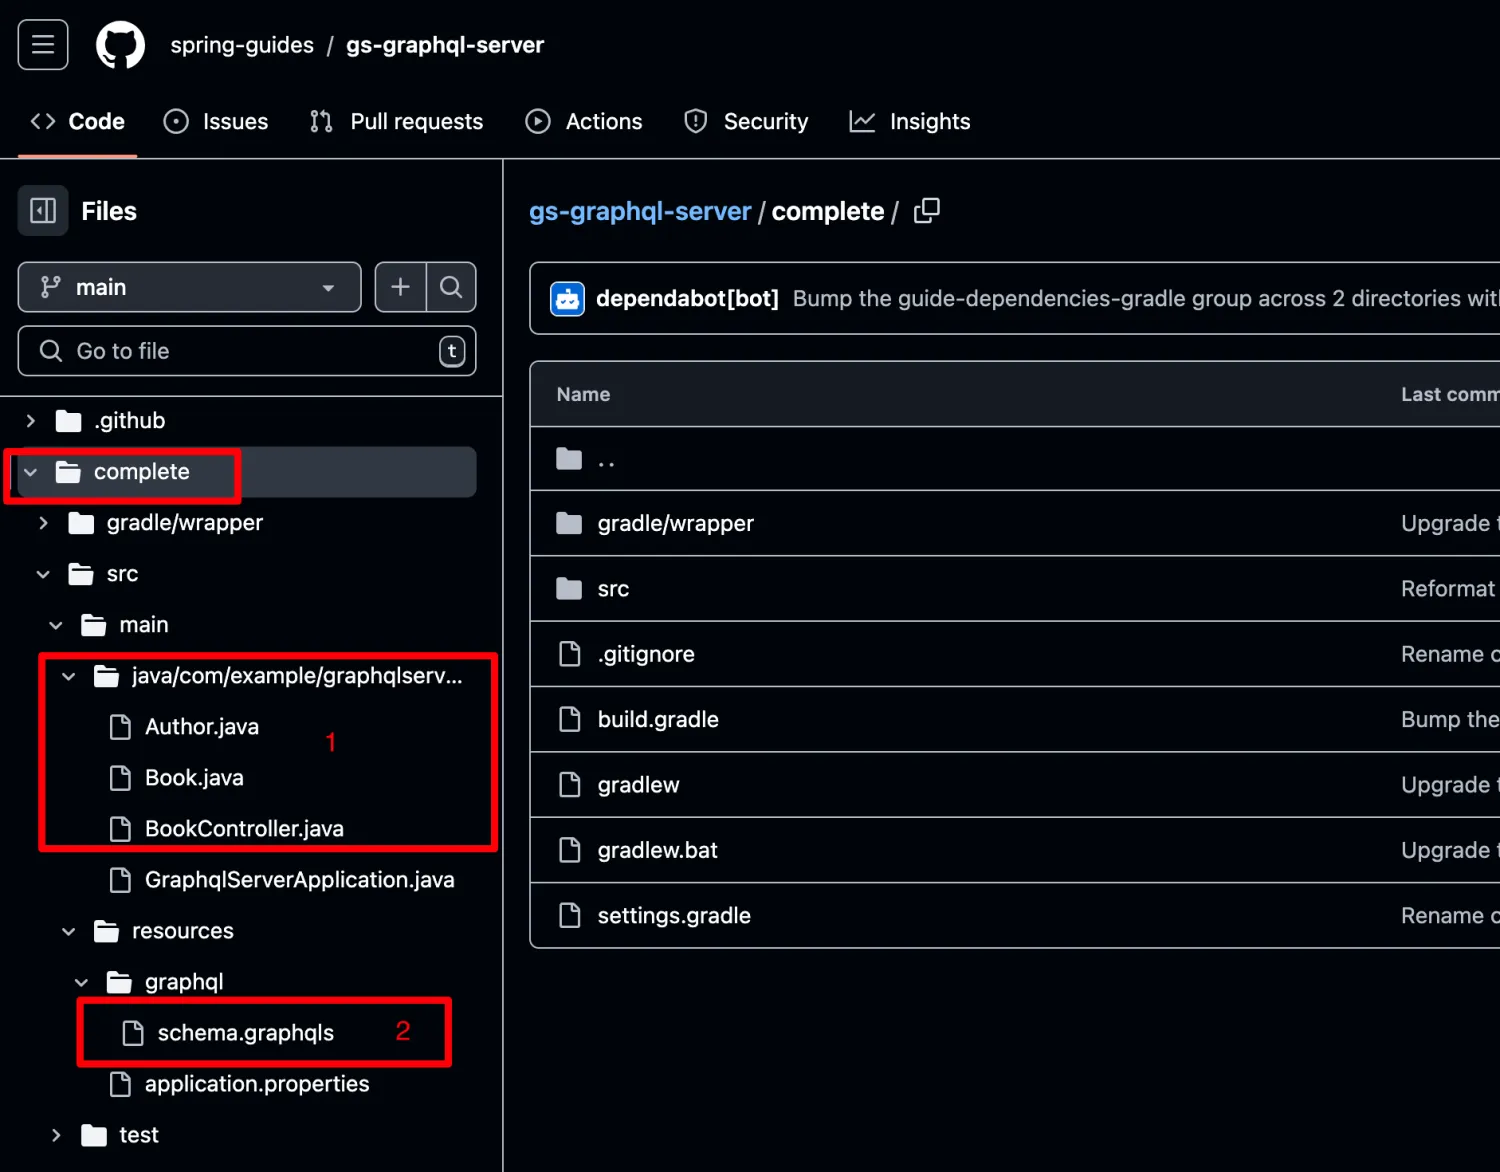Go to the spring-guides owner link
The image size is (1500, 1172).
click(x=242, y=45)
